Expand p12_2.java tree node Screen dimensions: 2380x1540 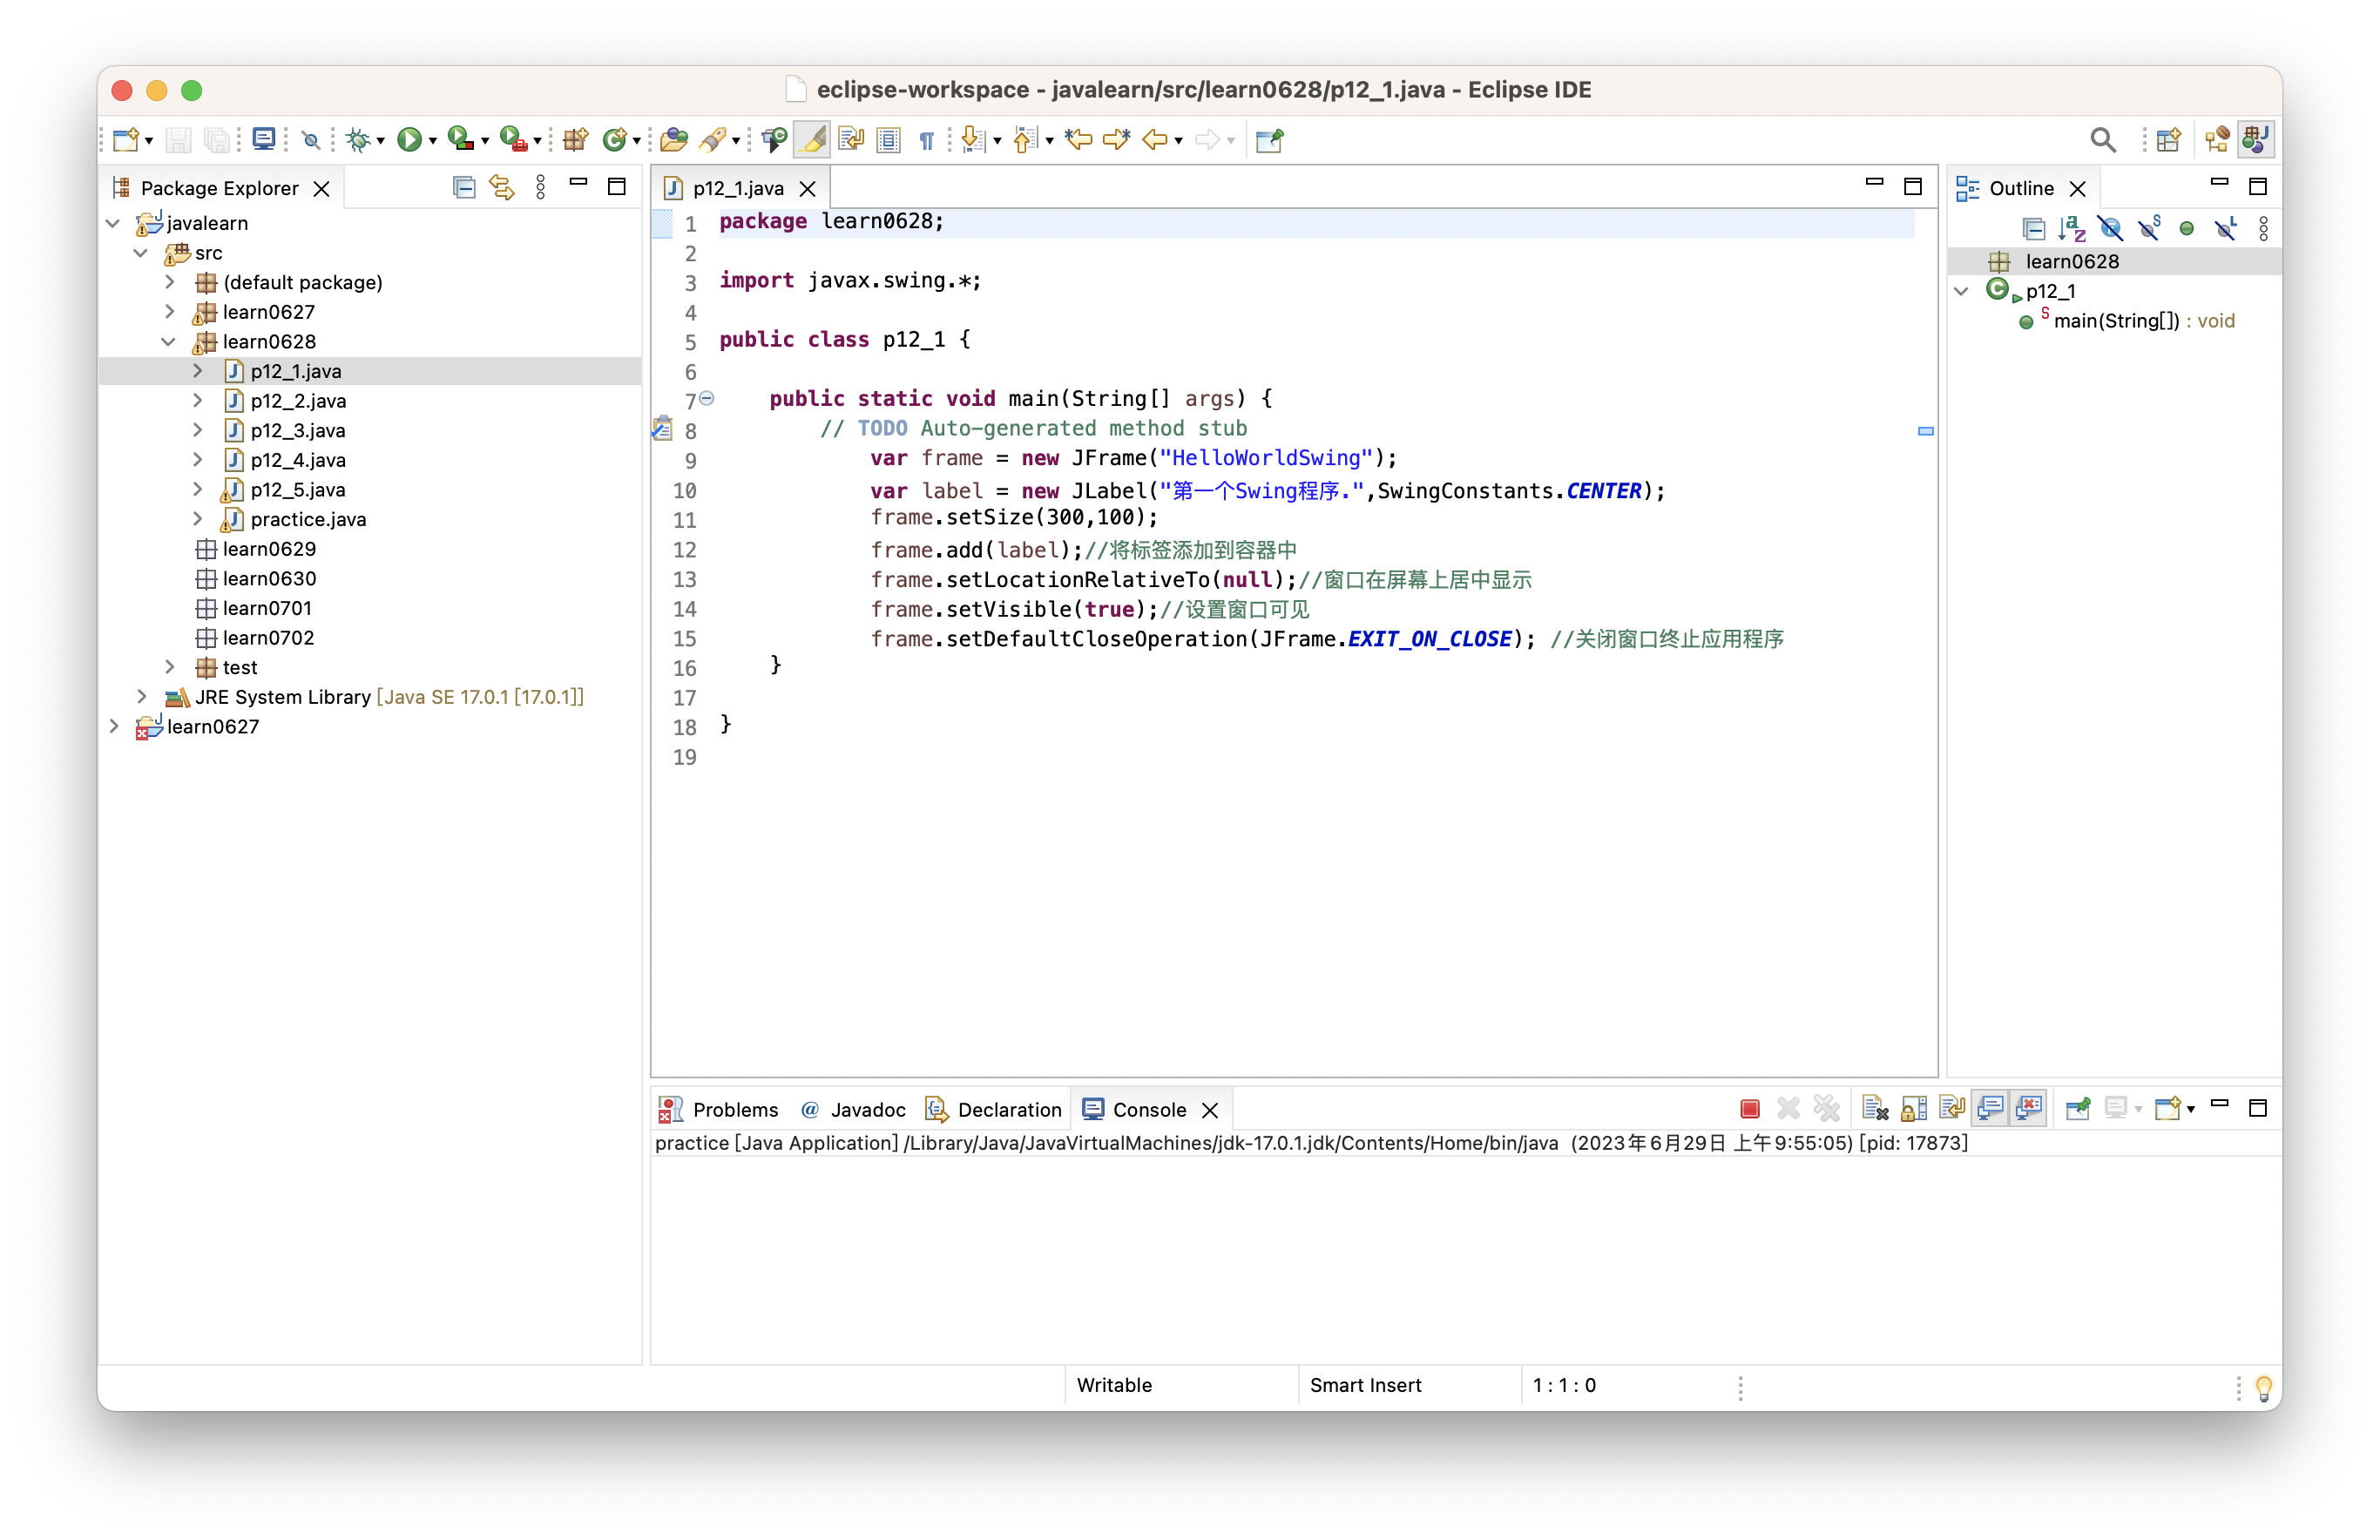point(198,401)
